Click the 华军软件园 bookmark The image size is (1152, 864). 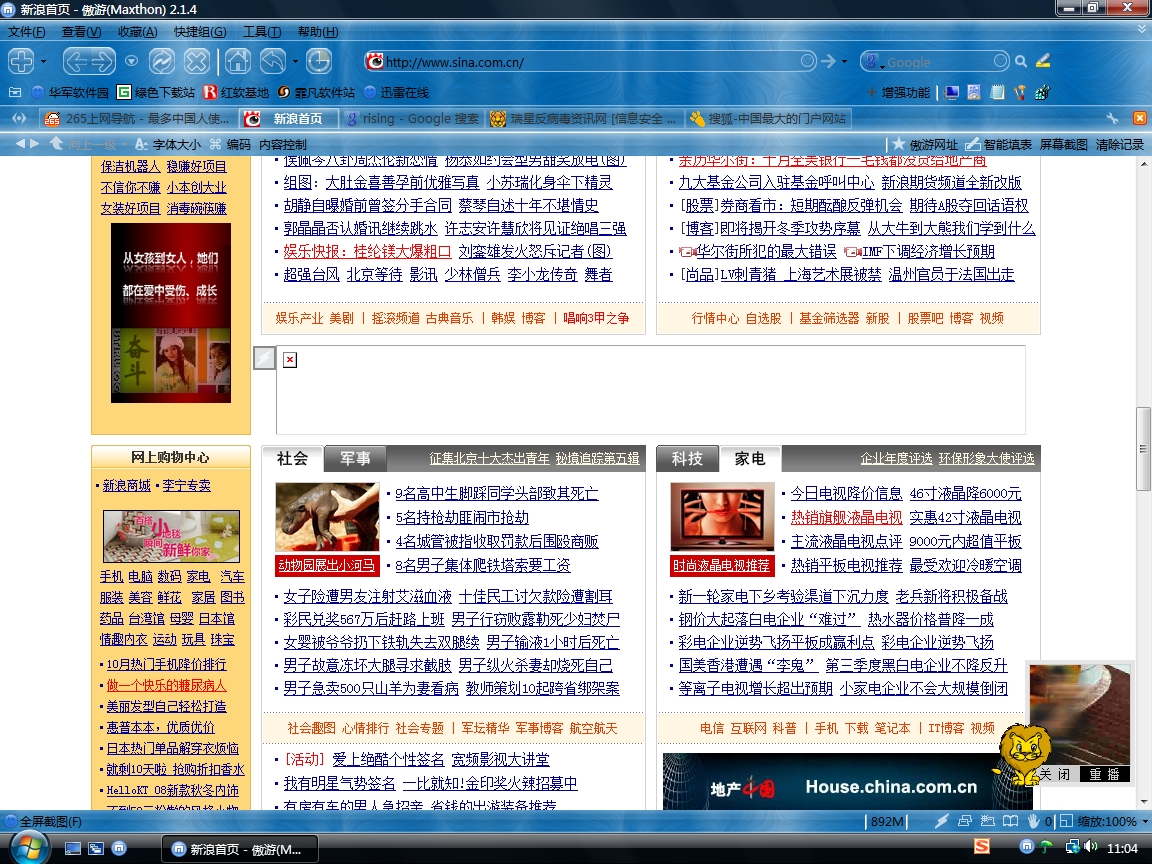(x=71, y=93)
